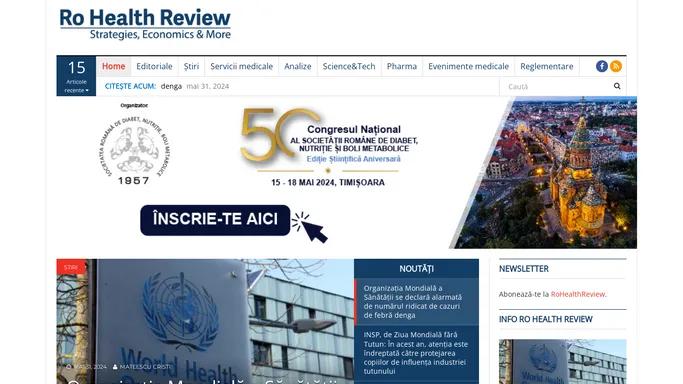
Task: Select the NOUTĂȚI tab header
Action: pyautogui.click(x=416, y=269)
